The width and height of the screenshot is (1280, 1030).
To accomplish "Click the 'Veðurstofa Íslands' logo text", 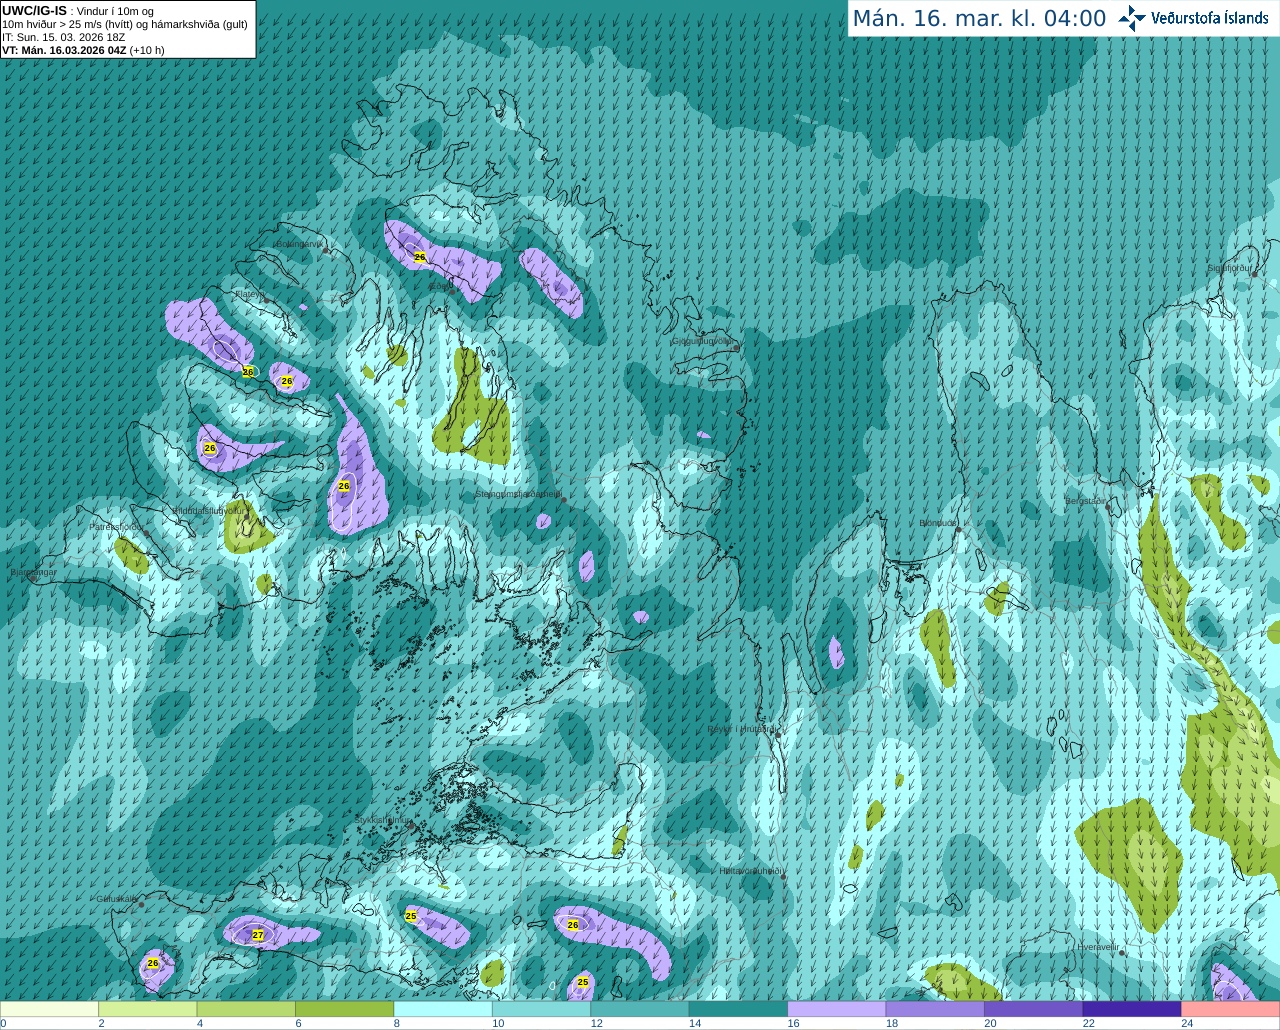I will [x=1209, y=18].
